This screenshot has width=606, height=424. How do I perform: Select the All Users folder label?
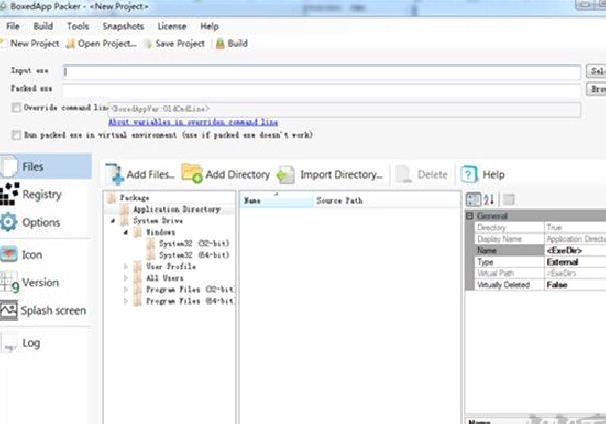tap(165, 278)
